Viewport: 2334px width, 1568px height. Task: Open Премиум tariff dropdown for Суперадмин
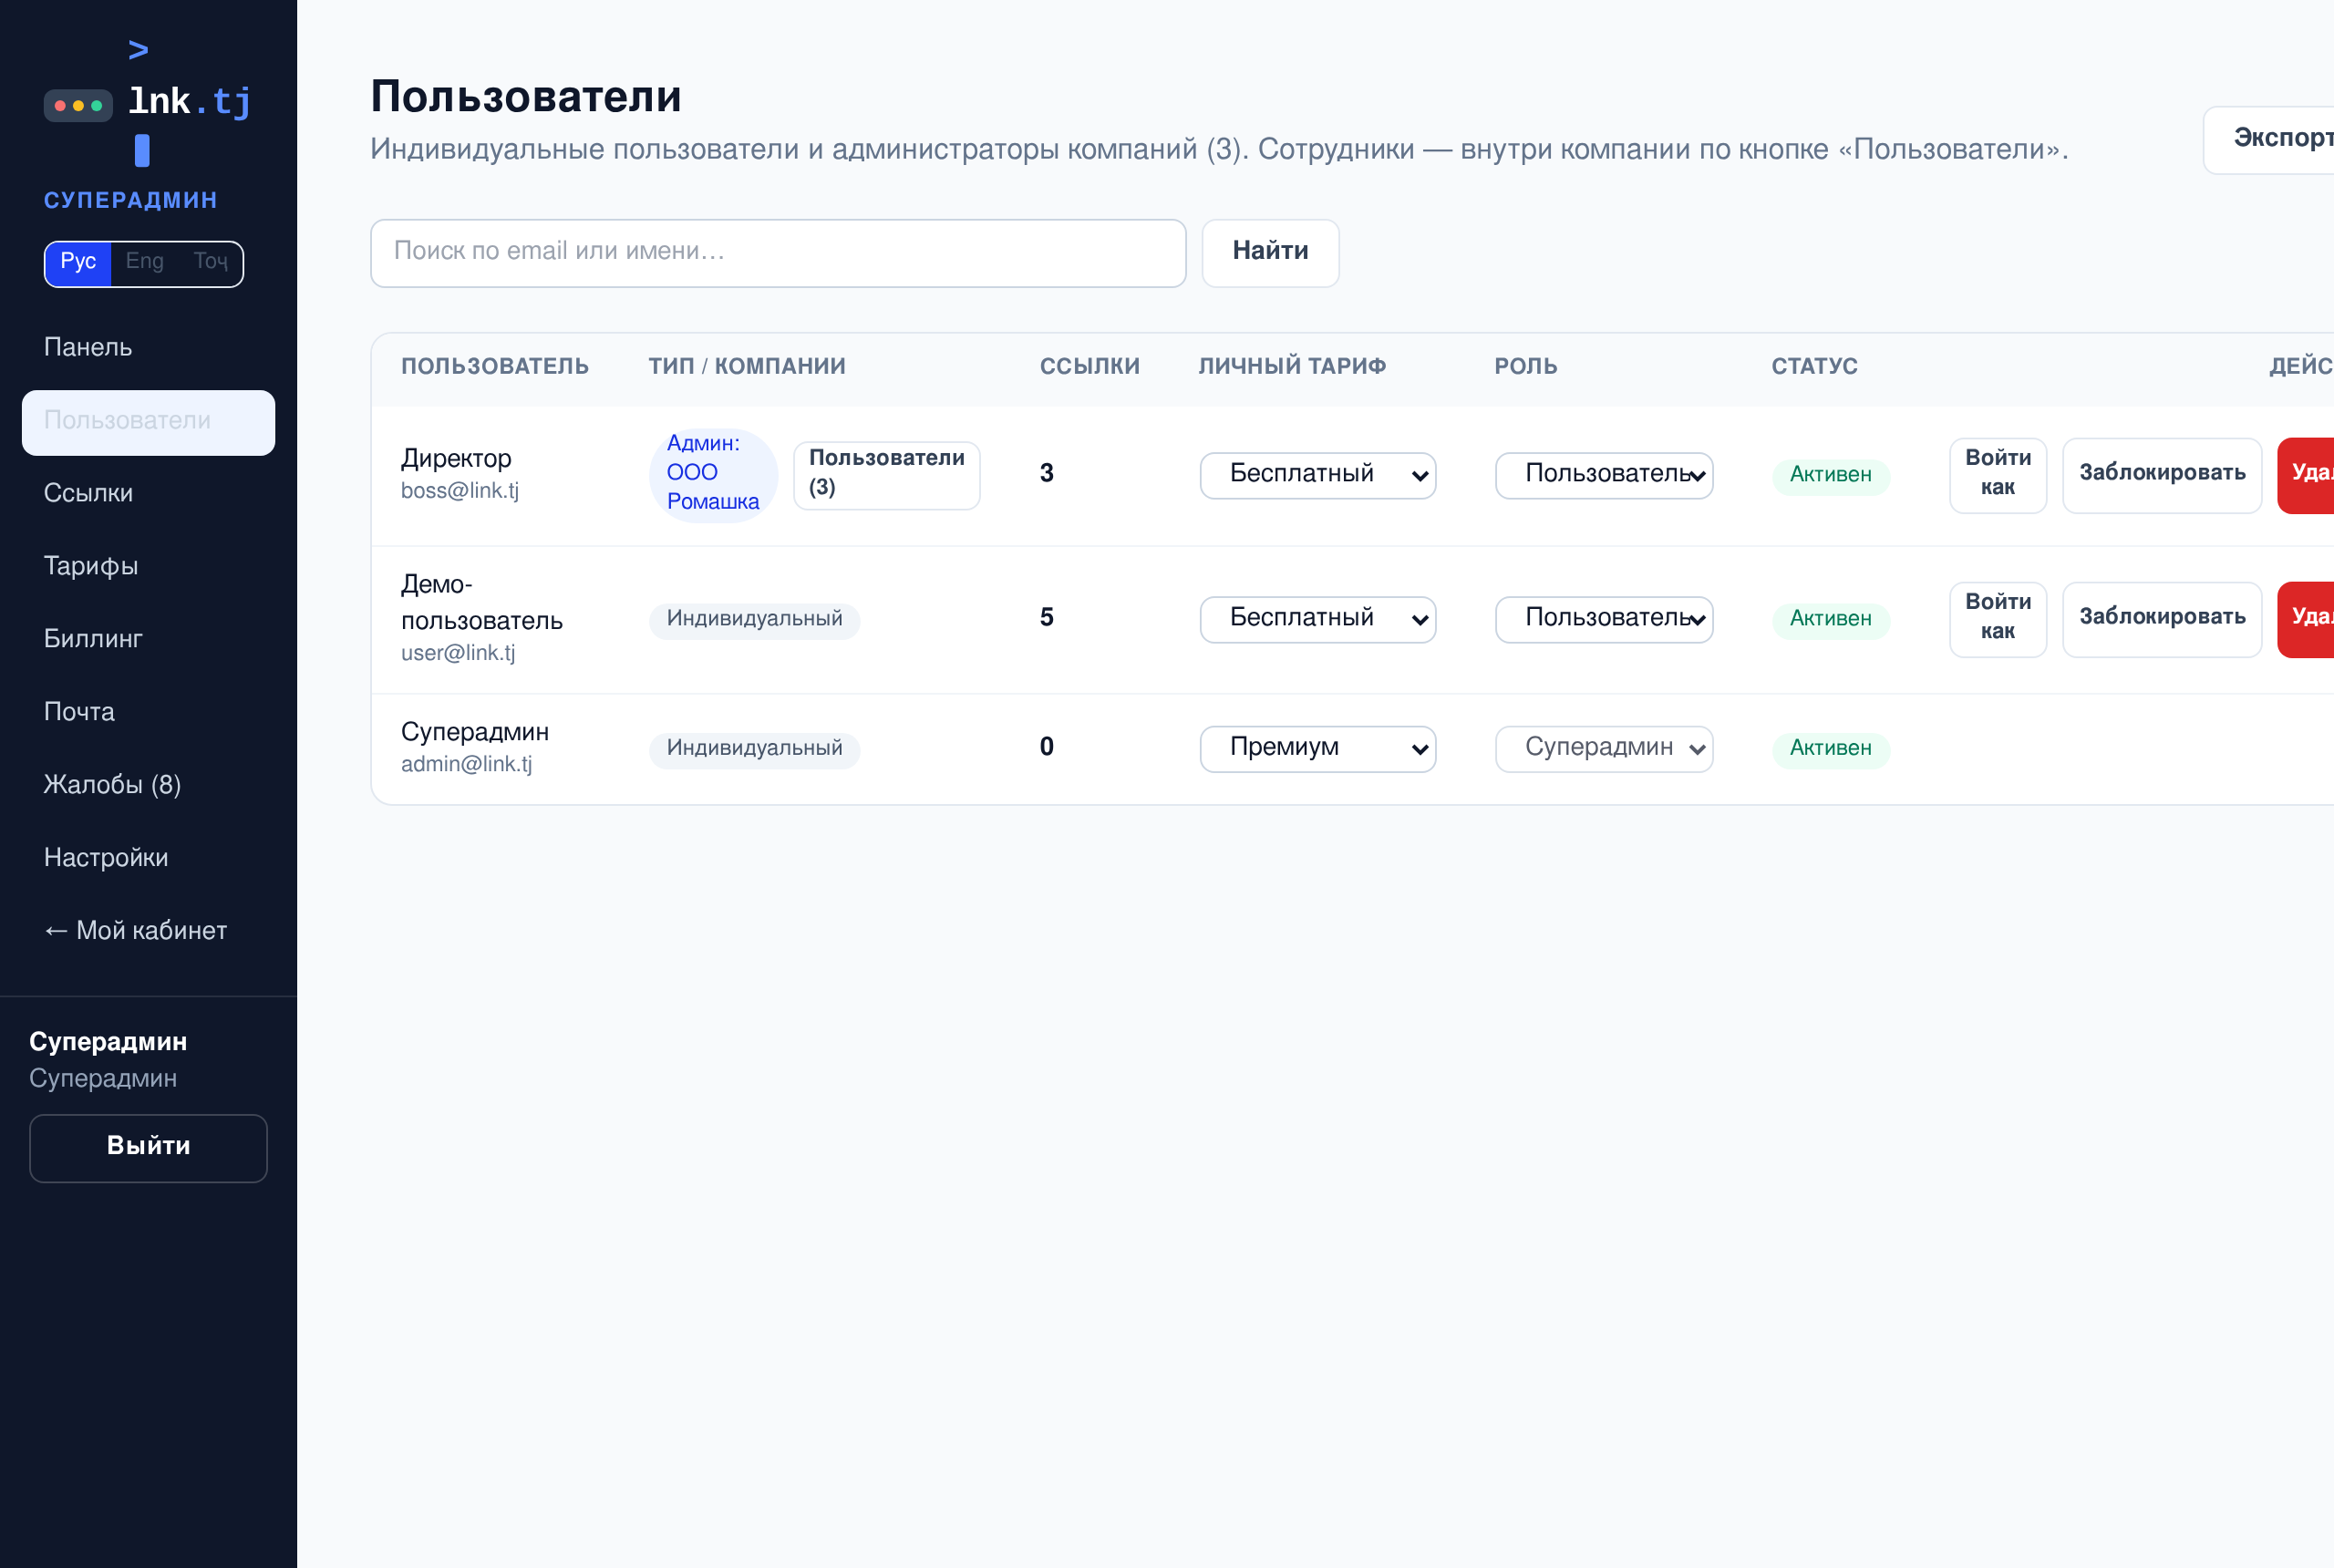1317,748
